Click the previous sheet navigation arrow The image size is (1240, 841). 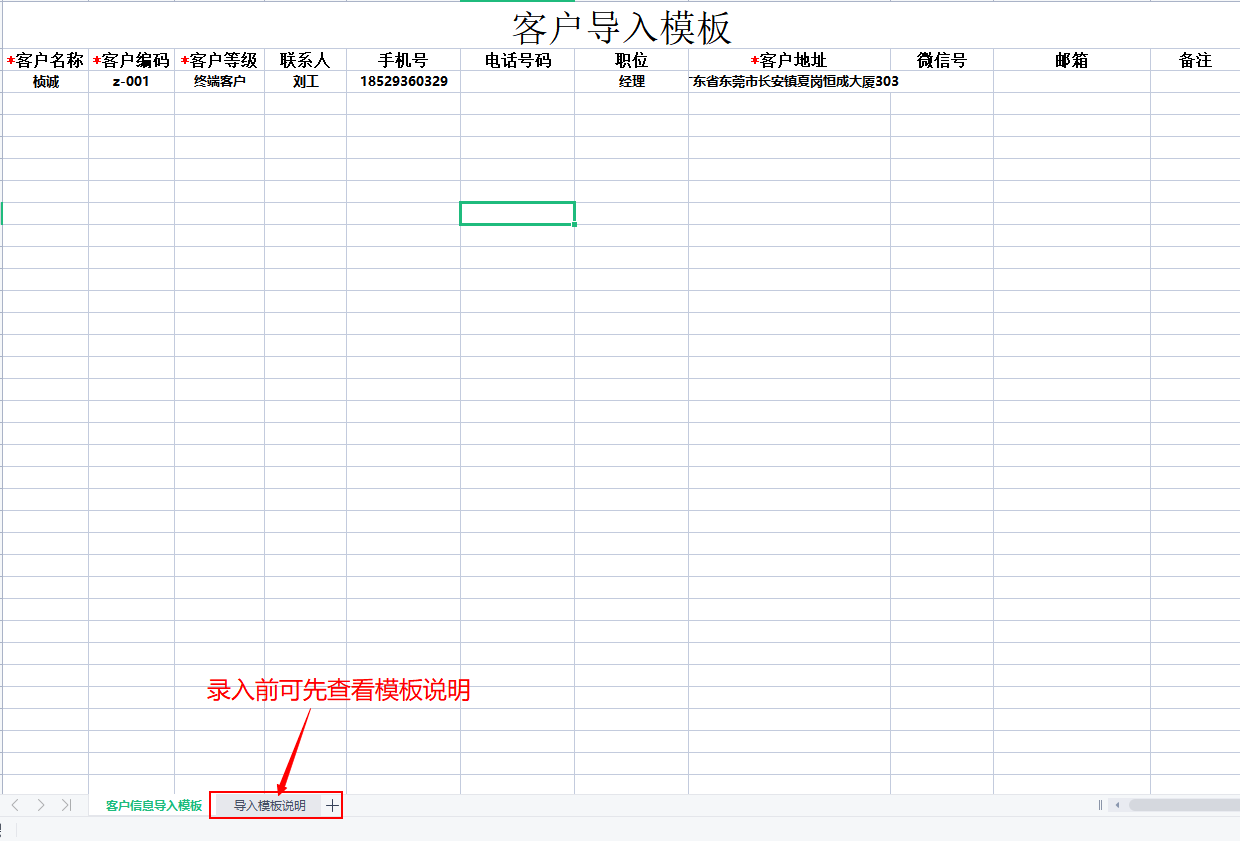(15, 805)
